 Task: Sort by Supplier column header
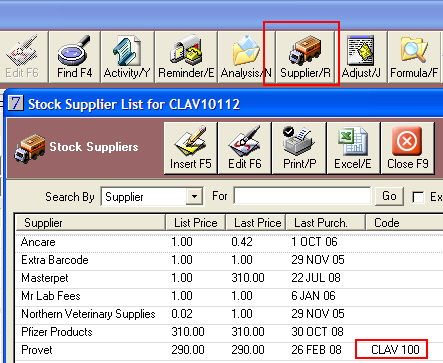pos(90,223)
